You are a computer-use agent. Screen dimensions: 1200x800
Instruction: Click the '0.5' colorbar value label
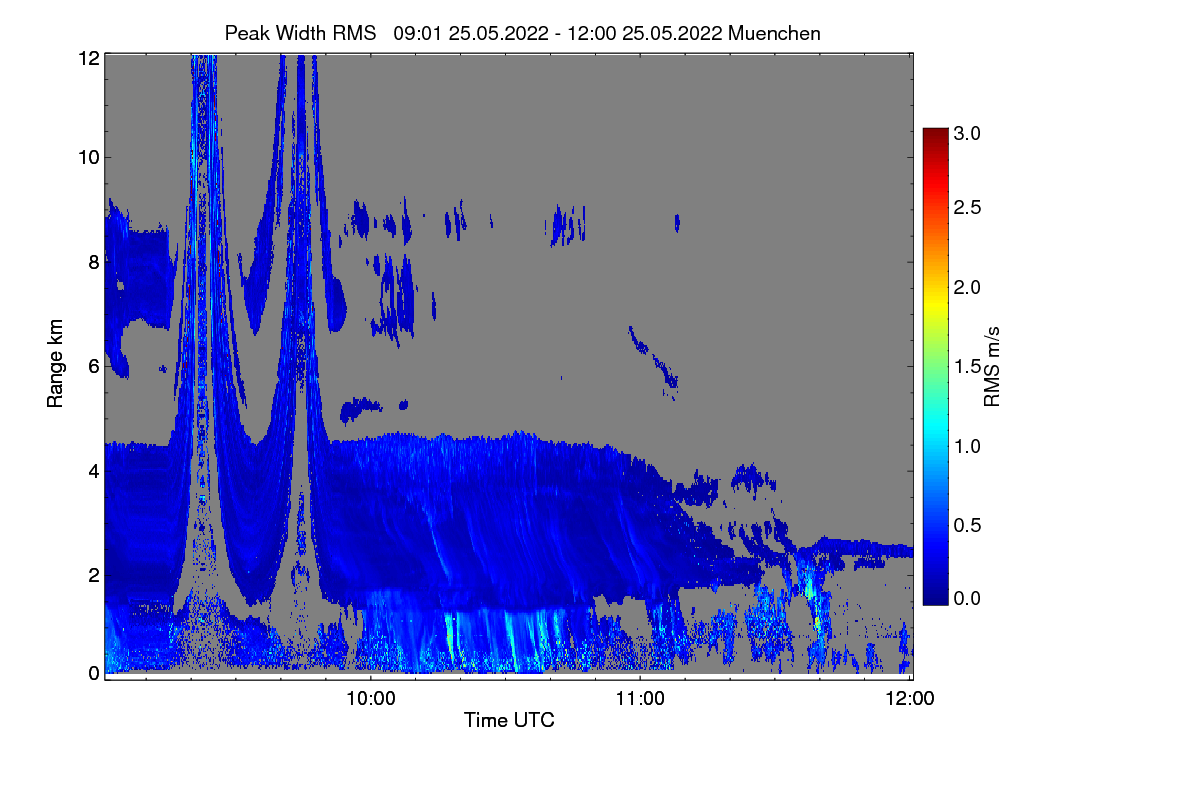(x=967, y=525)
